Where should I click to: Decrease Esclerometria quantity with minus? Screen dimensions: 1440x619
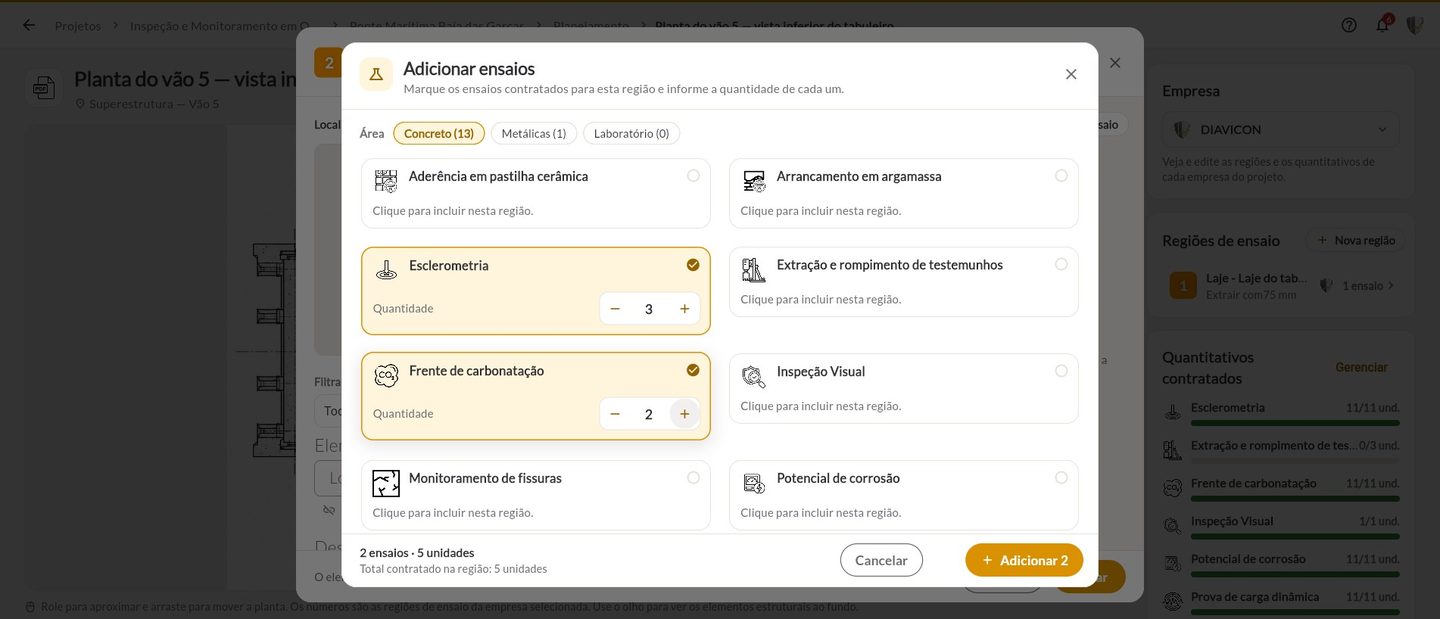615,309
